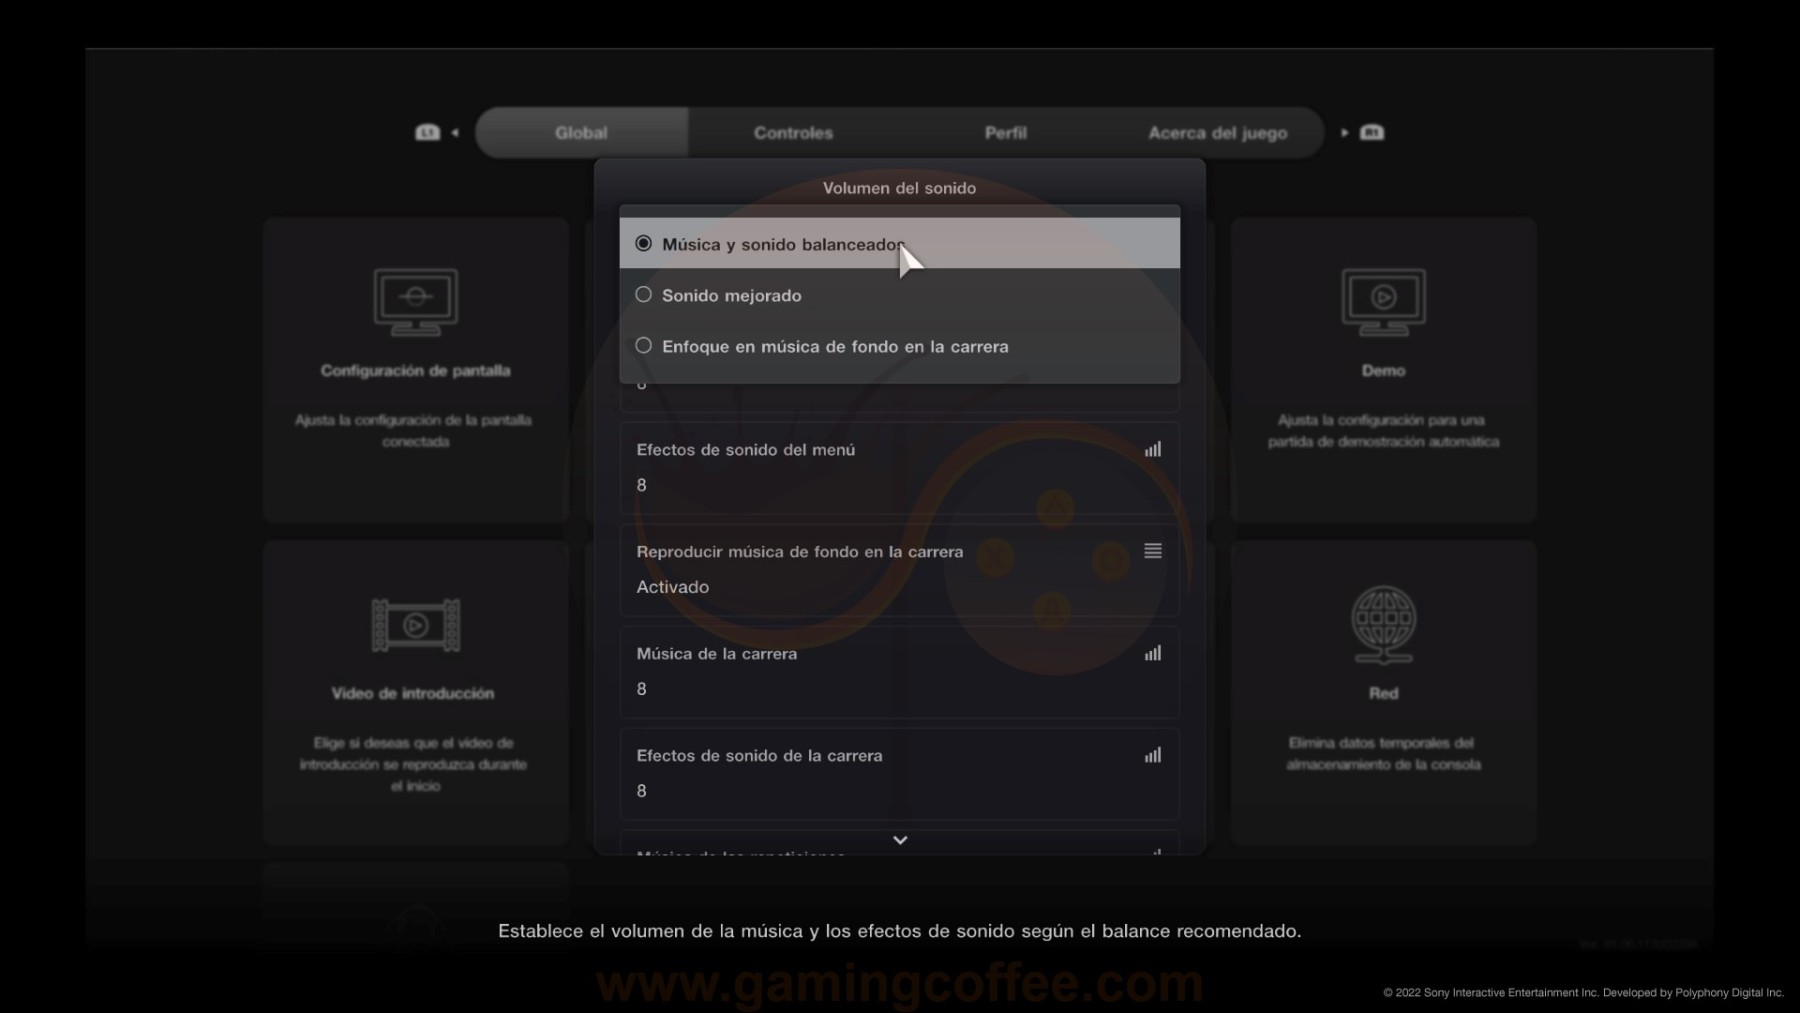Click the R1 next tab icon
The image size is (1800, 1013).
point(1372,132)
